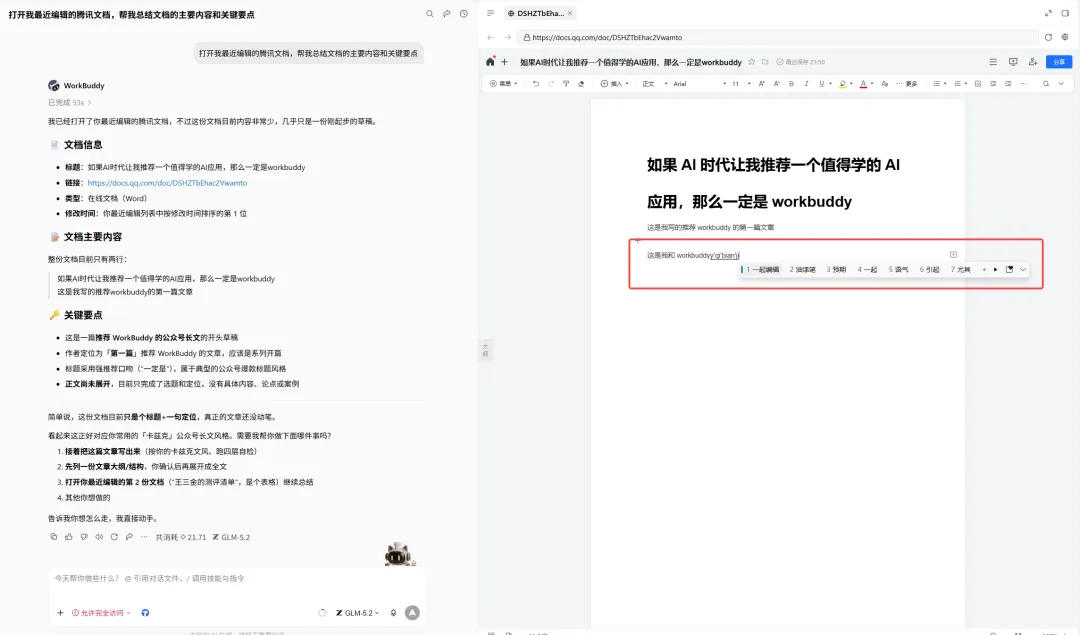1080x635 pixels.
Task: Go forward in the embedded browser
Action: (x=508, y=37)
